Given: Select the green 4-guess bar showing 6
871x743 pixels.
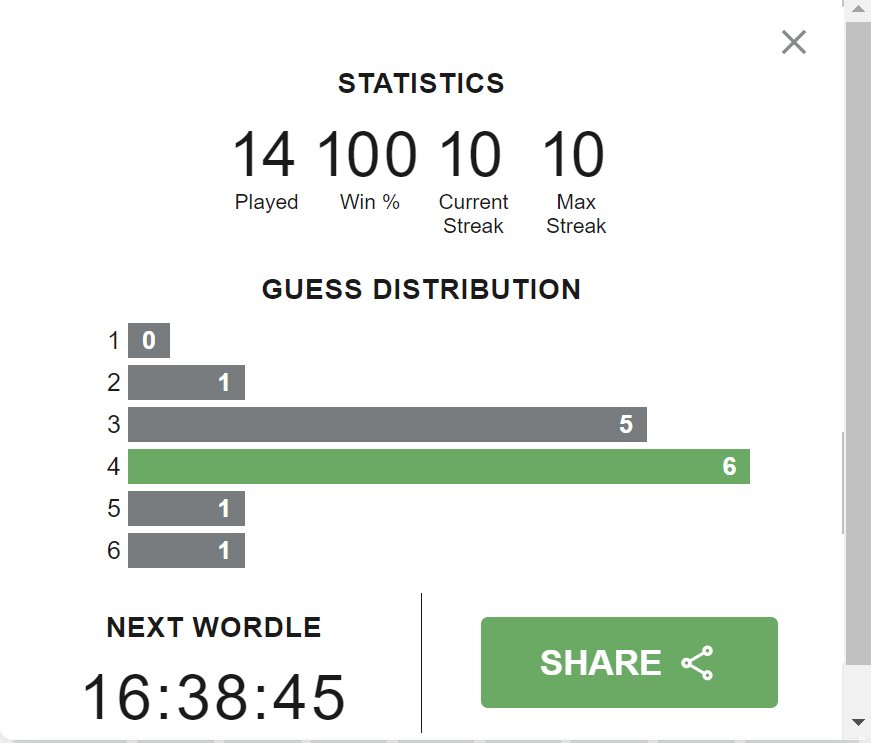Looking at the screenshot, I should pyautogui.click(x=439, y=466).
